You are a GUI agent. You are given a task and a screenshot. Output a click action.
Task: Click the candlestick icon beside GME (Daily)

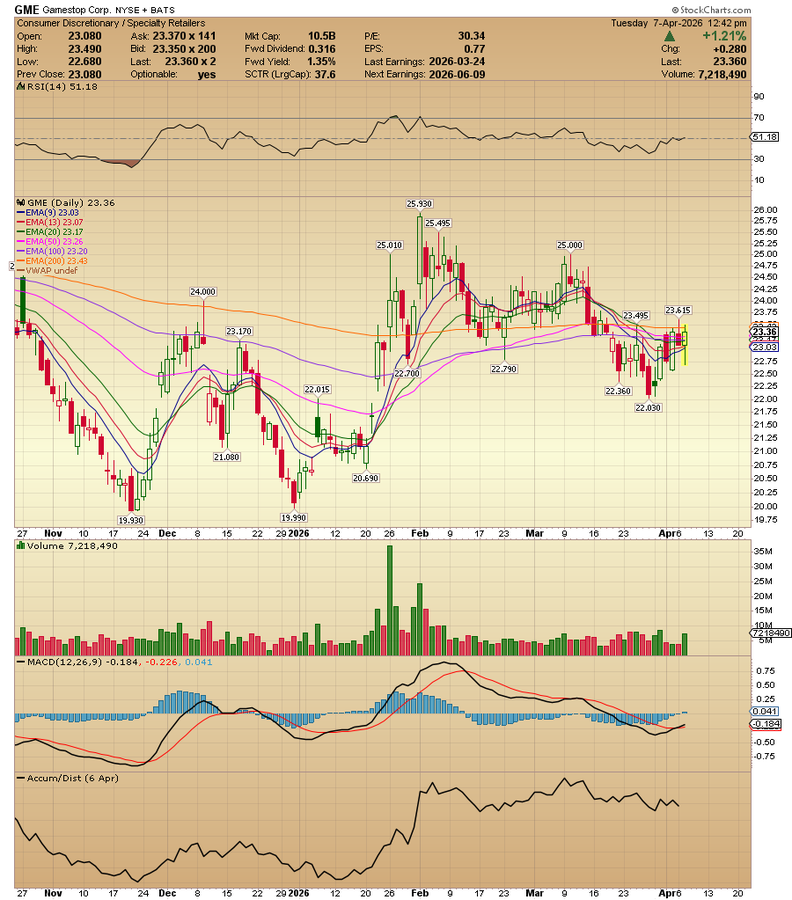click(x=21, y=203)
